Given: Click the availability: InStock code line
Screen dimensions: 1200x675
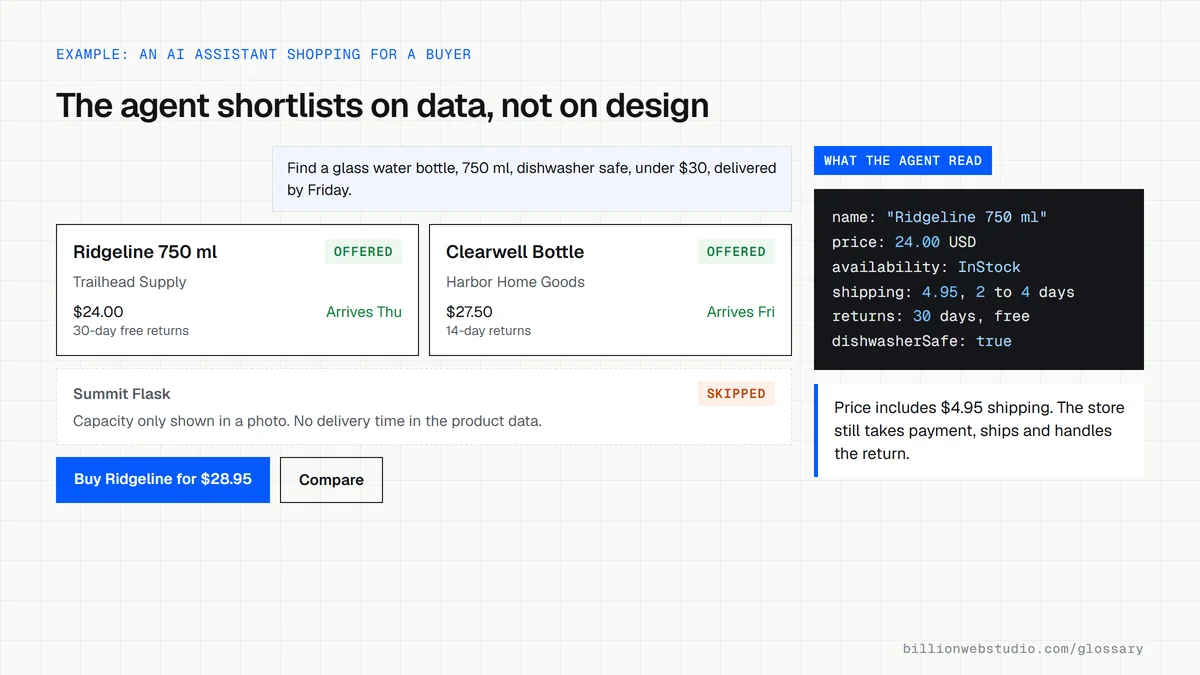Looking at the screenshot, I should pyautogui.click(x=926, y=267).
